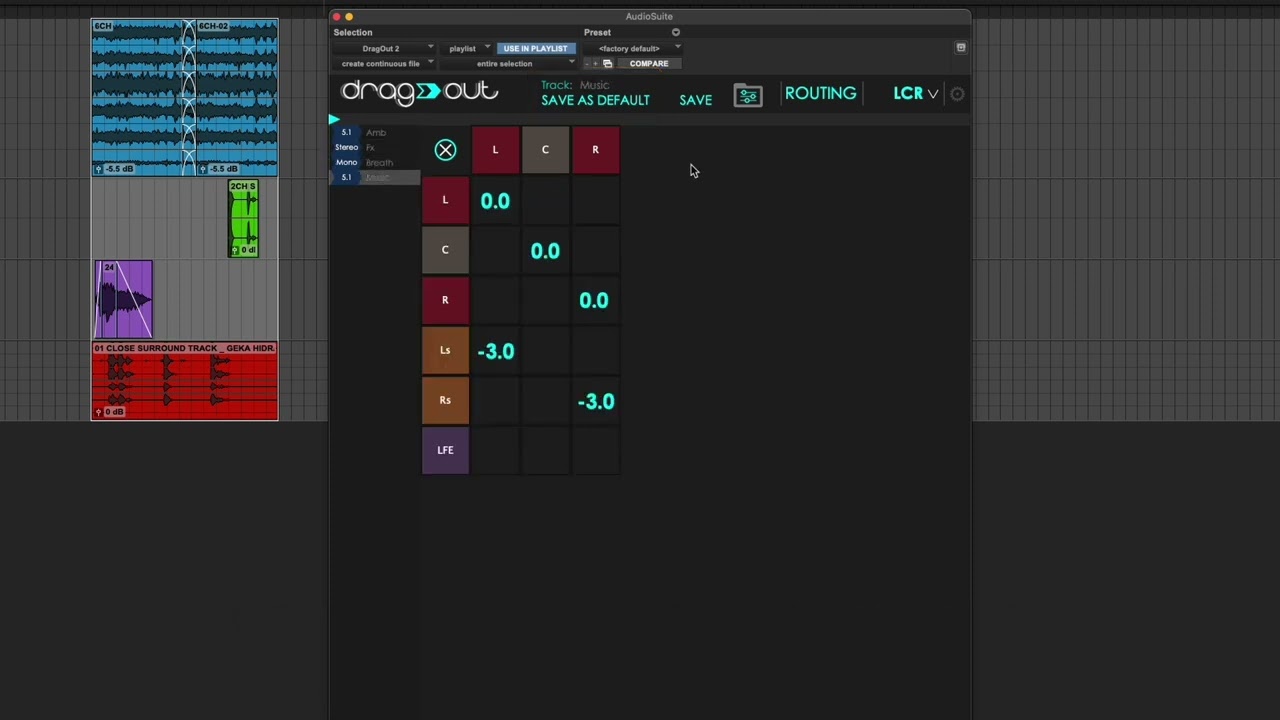This screenshot has width=1280, height=720.
Task: Open the playlist processing dropdown
Action: (x=468, y=48)
